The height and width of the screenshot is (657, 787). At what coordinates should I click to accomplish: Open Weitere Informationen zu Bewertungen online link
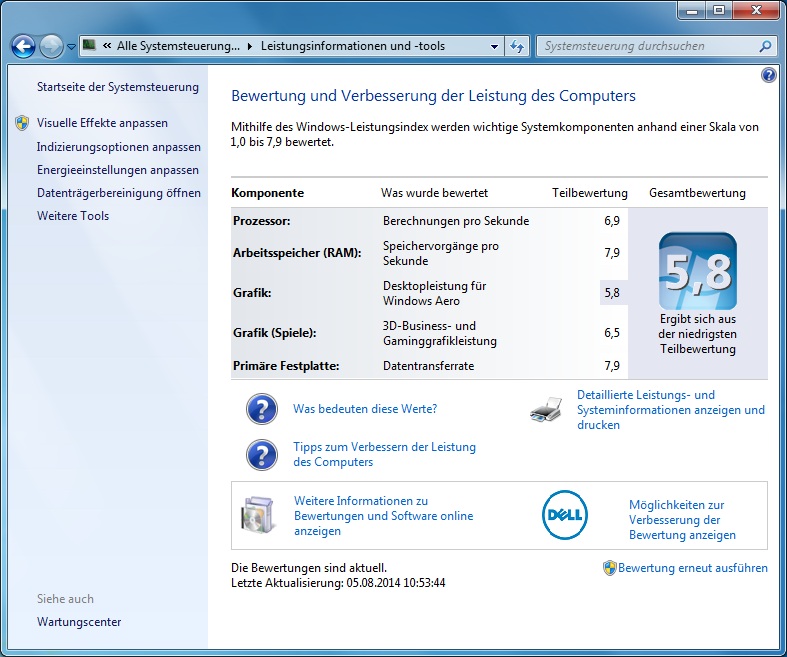point(383,516)
